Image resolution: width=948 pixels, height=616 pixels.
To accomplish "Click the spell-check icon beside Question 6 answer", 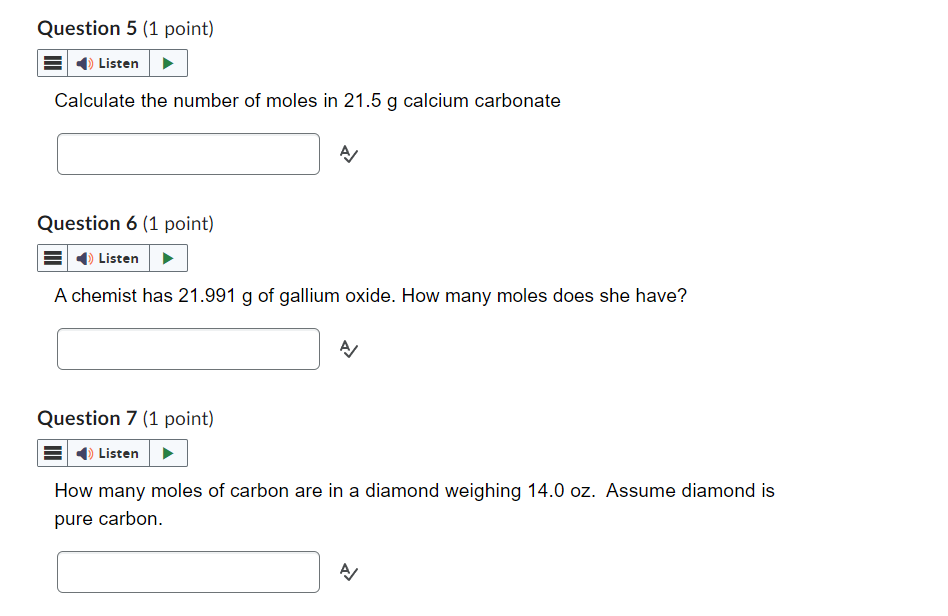I will [x=347, y=349].
